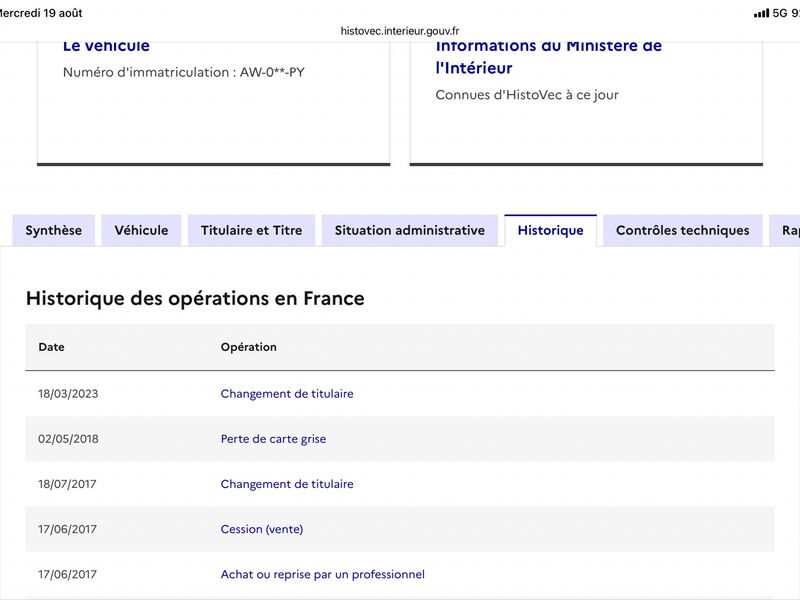Select the Situation administrative tab

pyautogui.click(x=410, y=231)
